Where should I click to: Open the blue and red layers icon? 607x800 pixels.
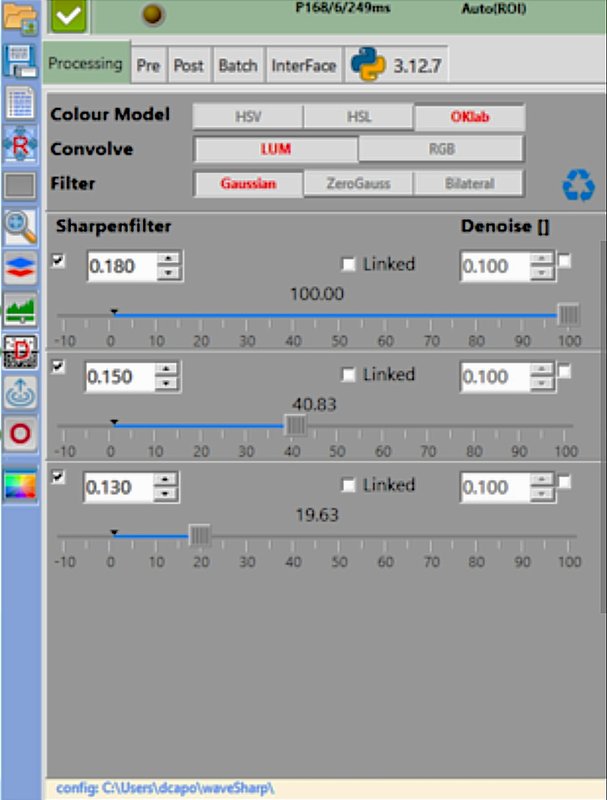coord(20,268)
